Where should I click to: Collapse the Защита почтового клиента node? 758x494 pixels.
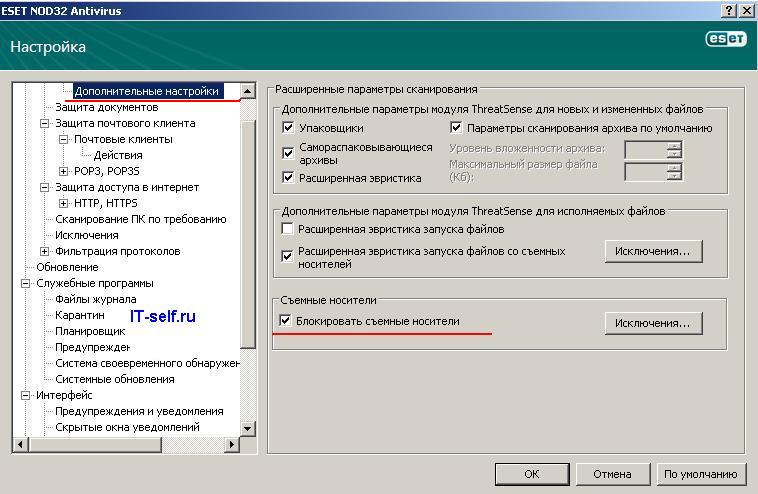tap(44, 123)
